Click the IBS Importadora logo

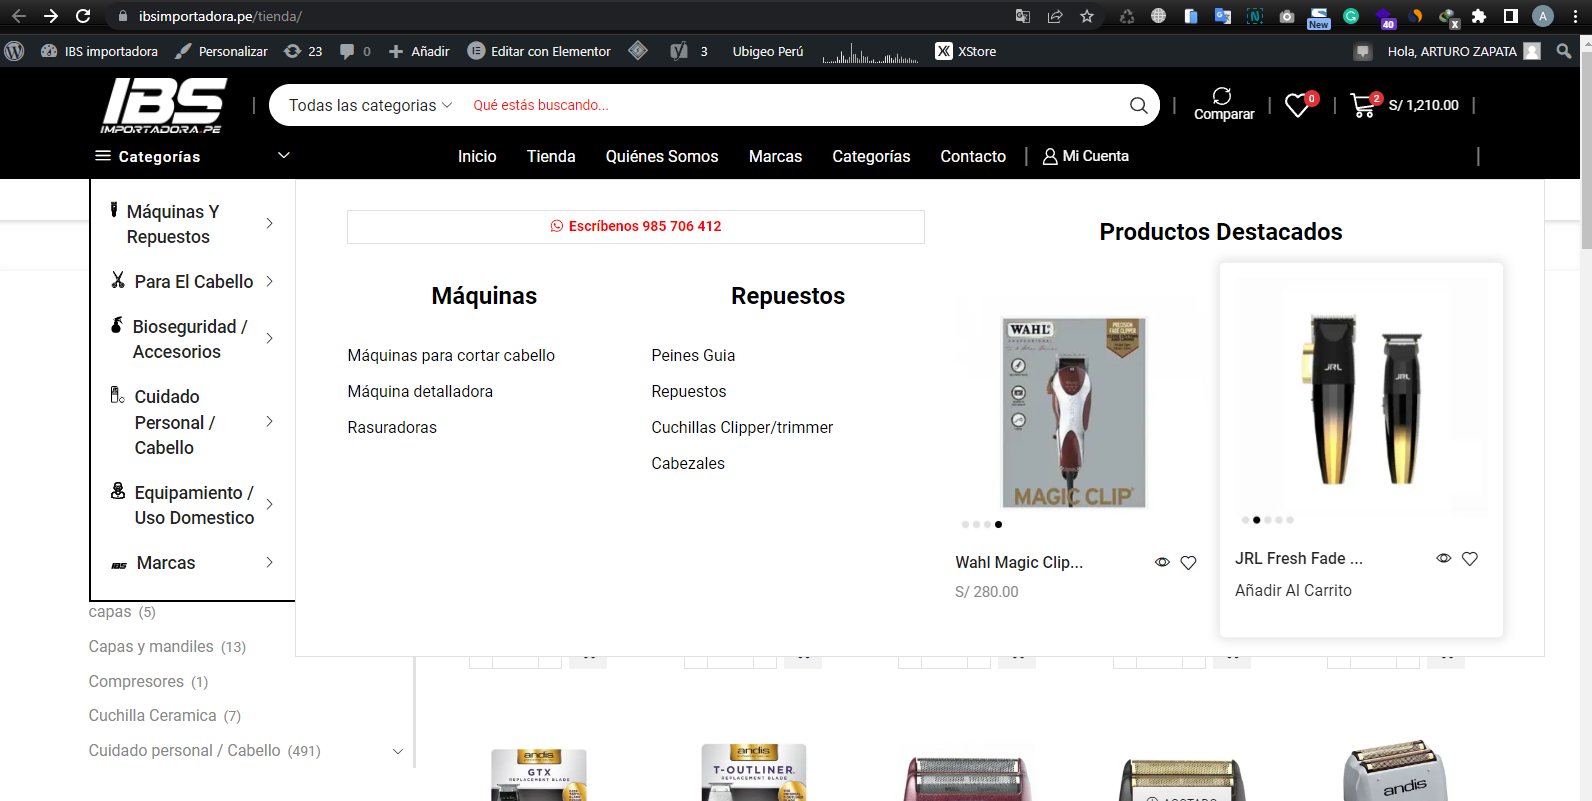point(164,106)
